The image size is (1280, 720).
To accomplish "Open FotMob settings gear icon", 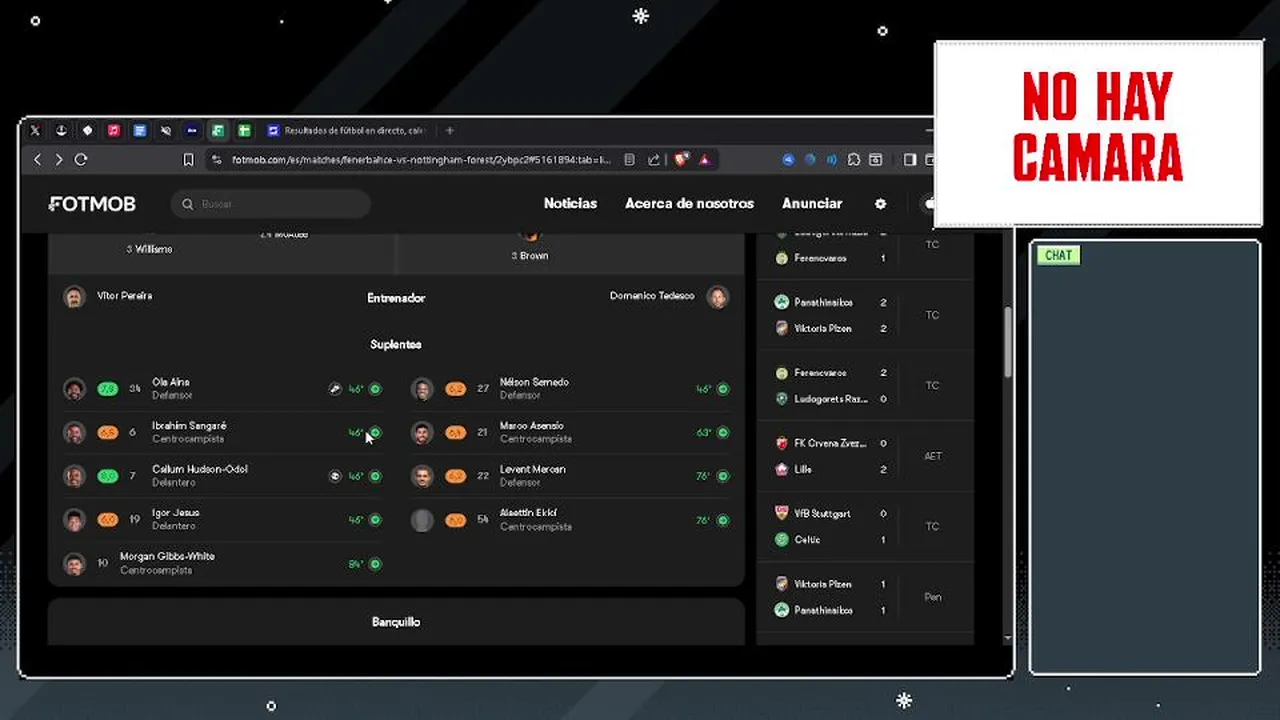I will 880,204.
